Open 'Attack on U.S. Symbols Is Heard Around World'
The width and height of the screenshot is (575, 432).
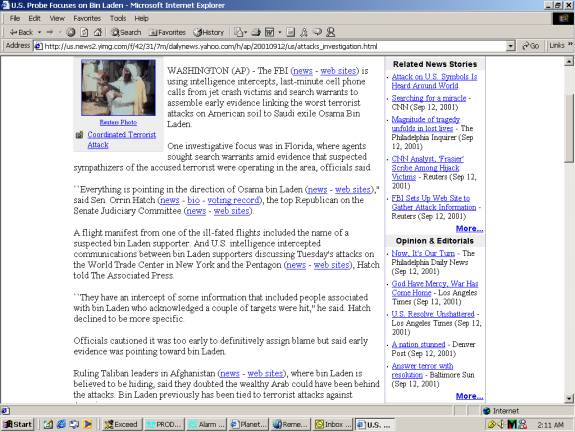coord(434,81)
